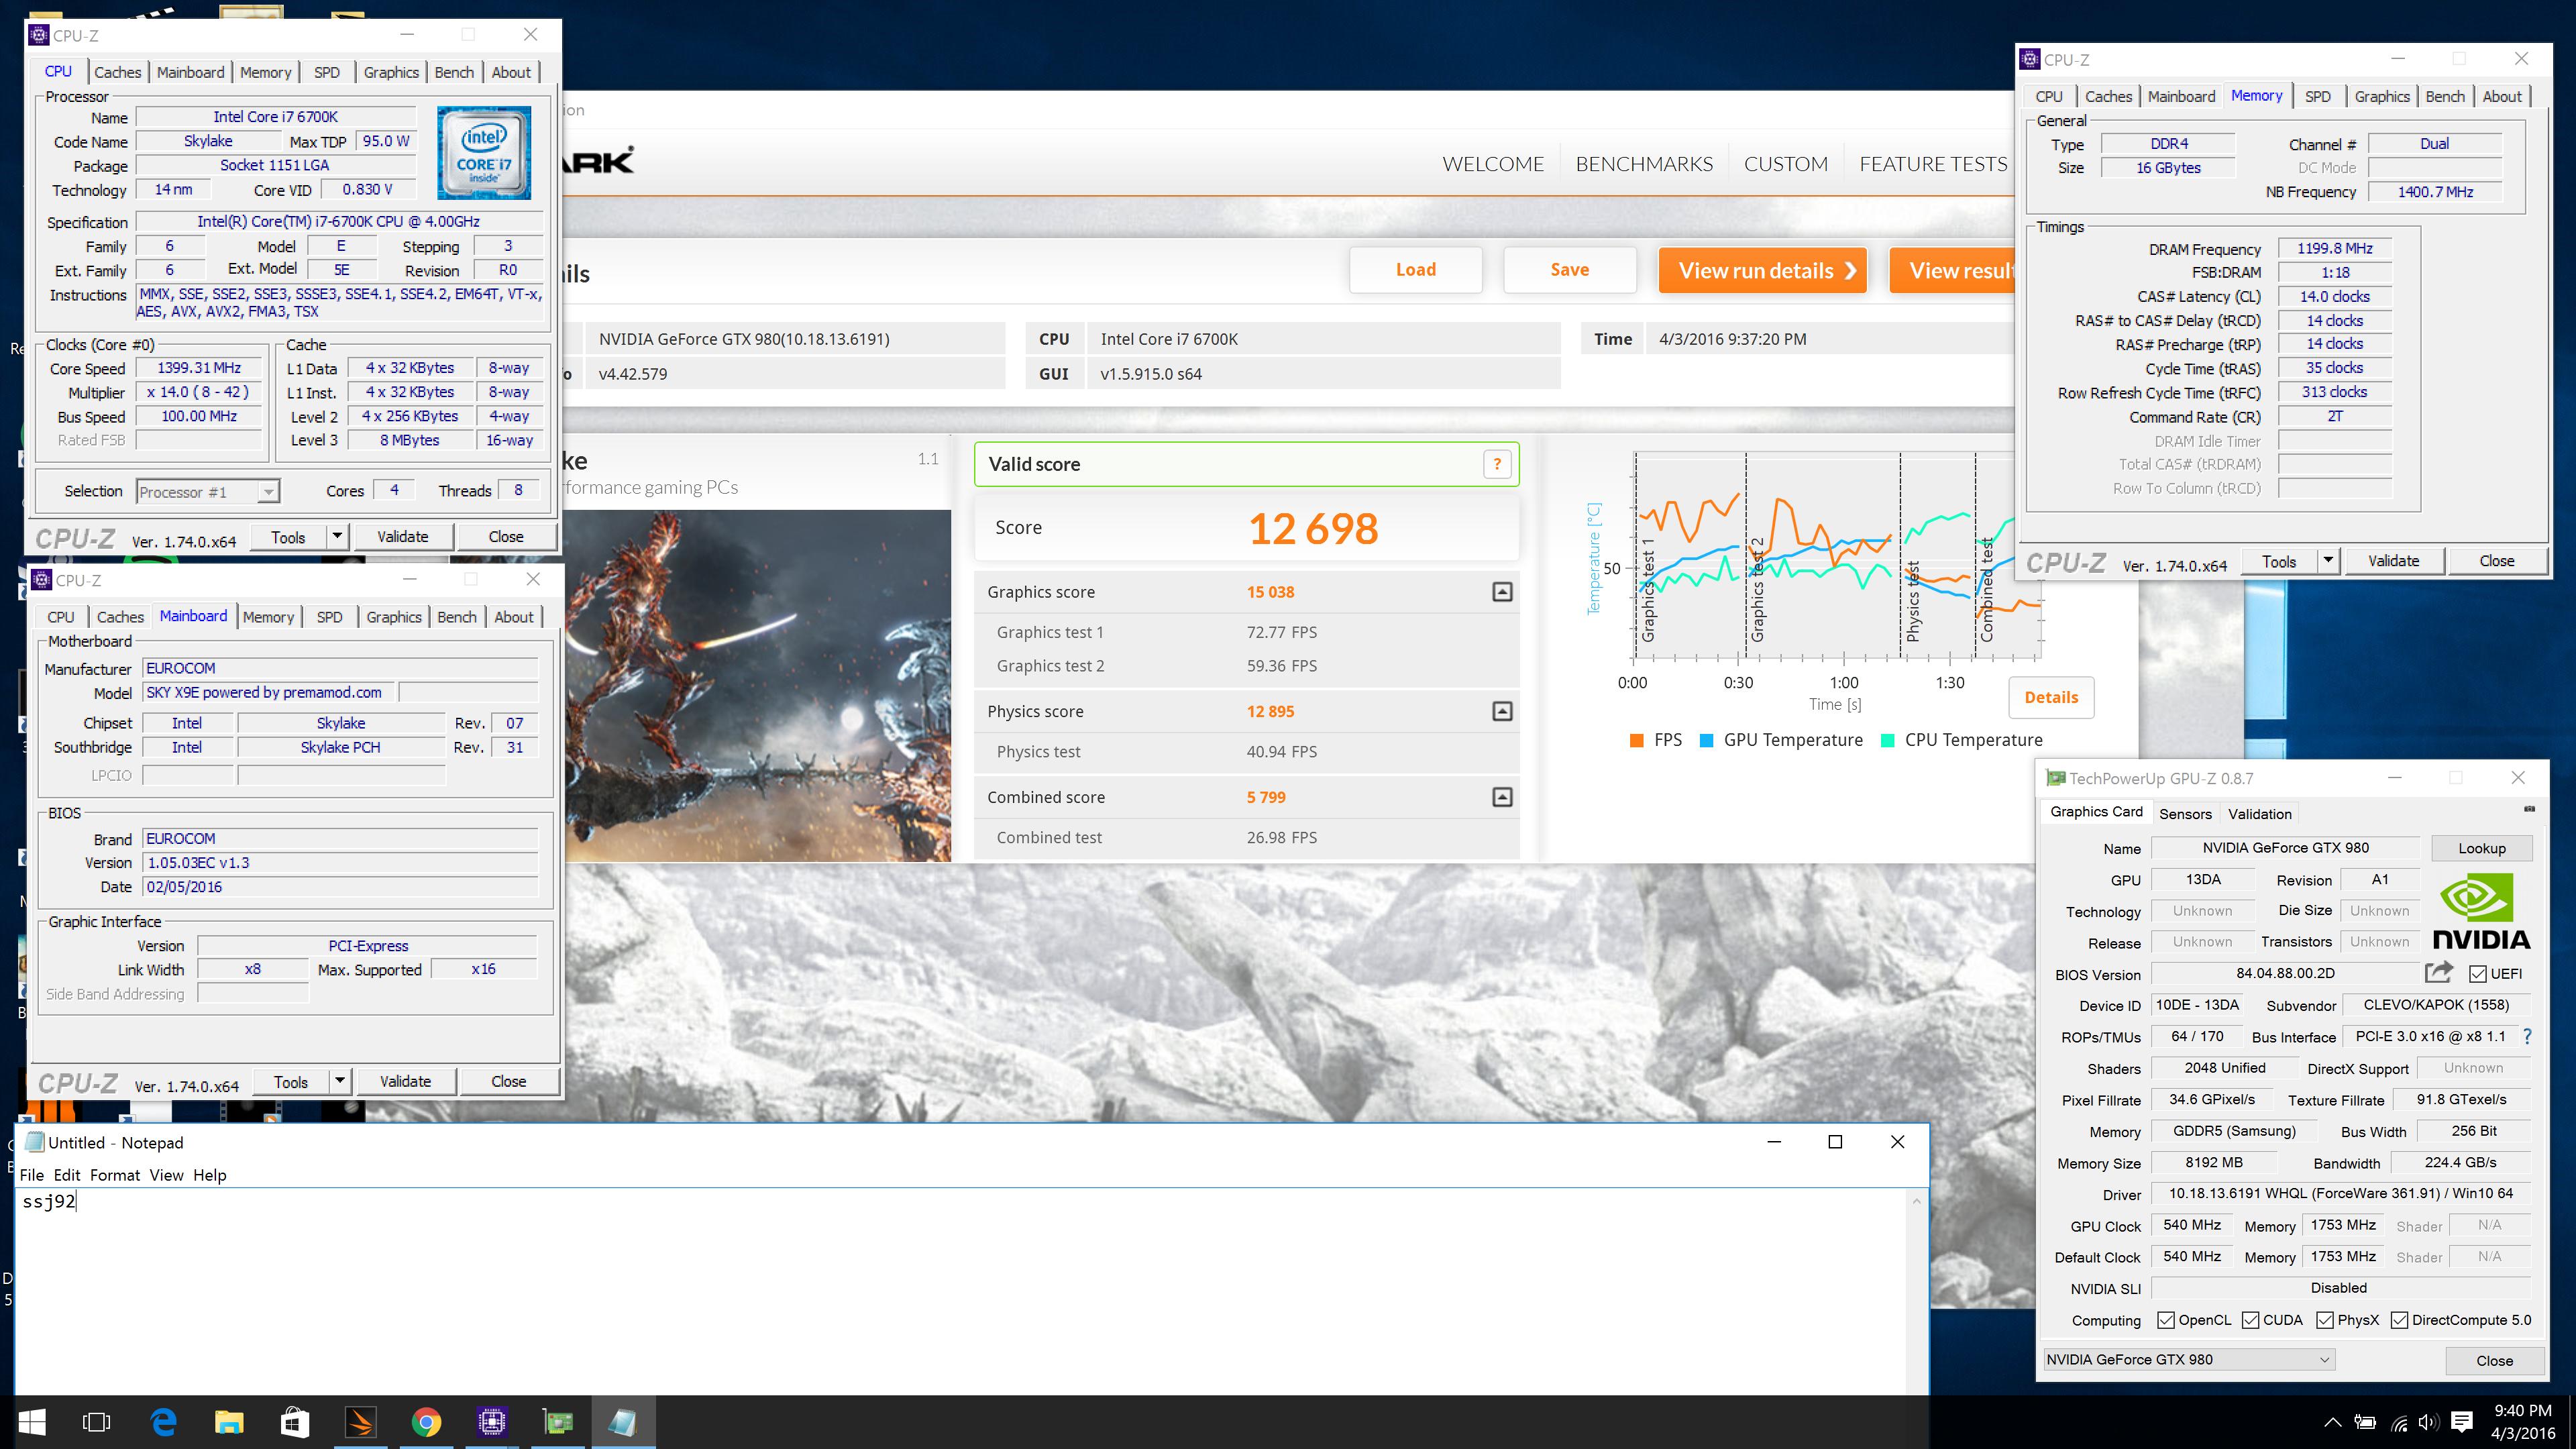The width and height of the screenshot is (2576, 1449).
Task: Click FPS legend color swatch
Action: [x=1636, y=740]
